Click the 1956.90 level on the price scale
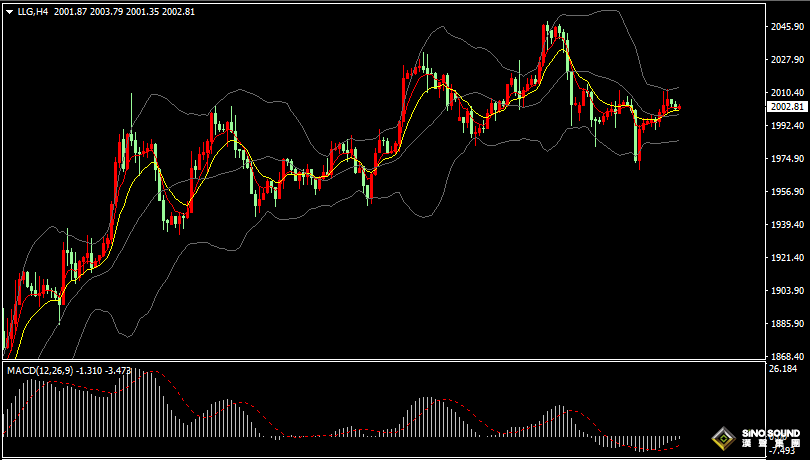Viewport: 810px width, 460px height. 787,192
